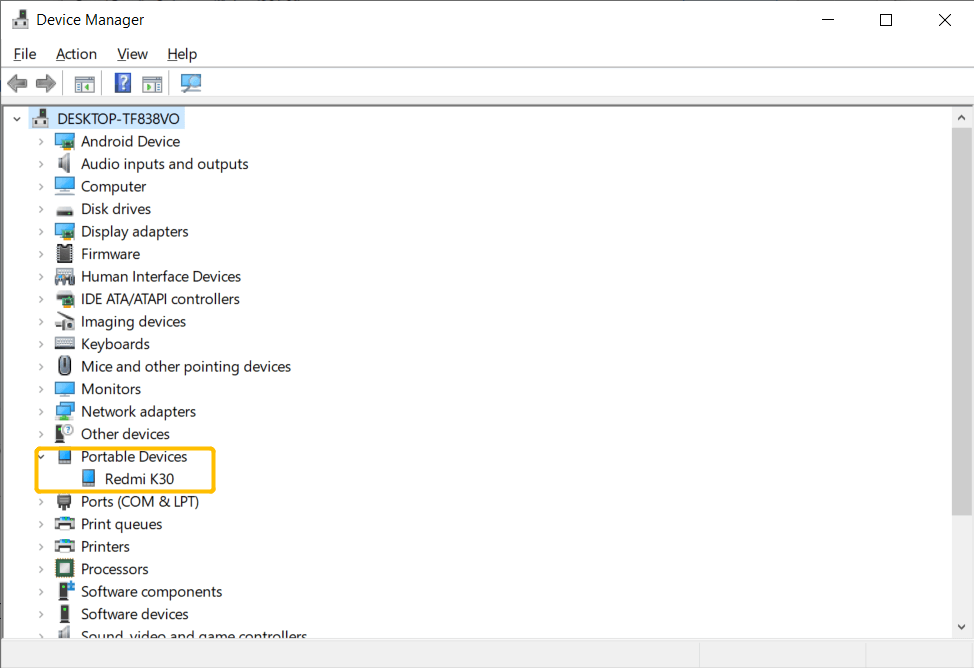
Task: Click the Redmi K30 device icon
Action: tap(89, 479)
